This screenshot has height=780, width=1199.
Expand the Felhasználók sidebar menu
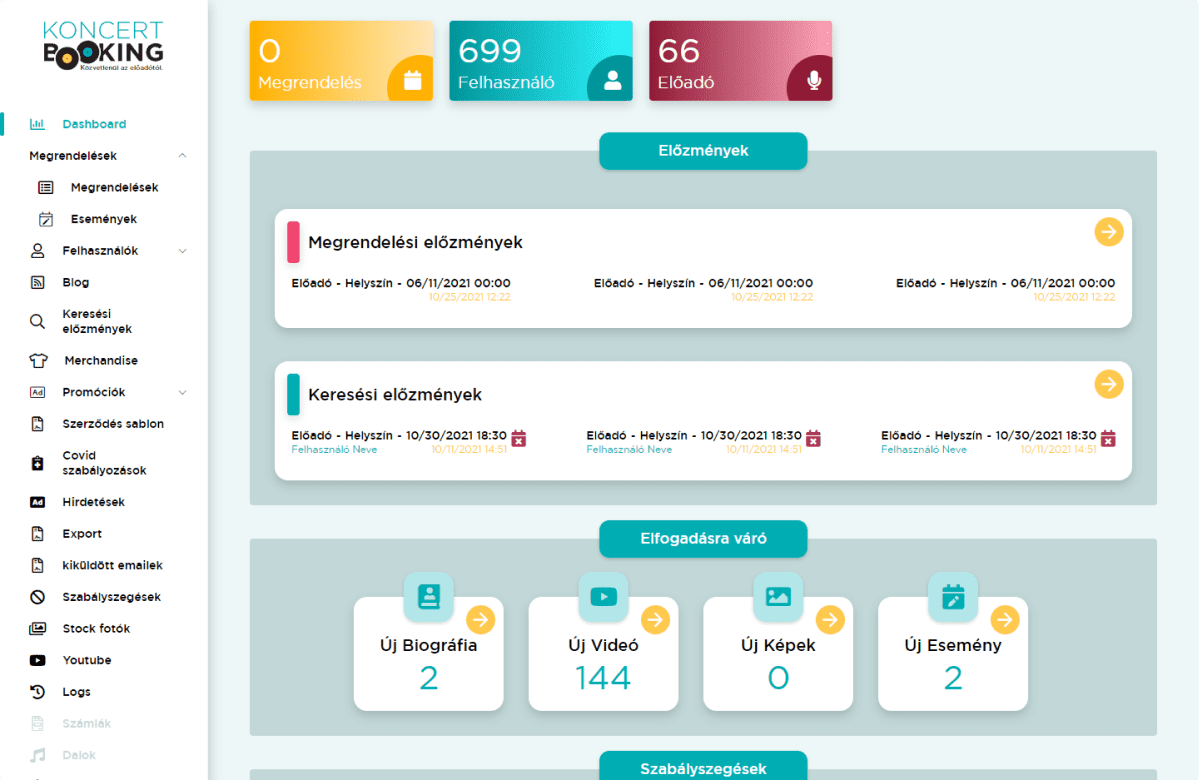coord(182,251)
